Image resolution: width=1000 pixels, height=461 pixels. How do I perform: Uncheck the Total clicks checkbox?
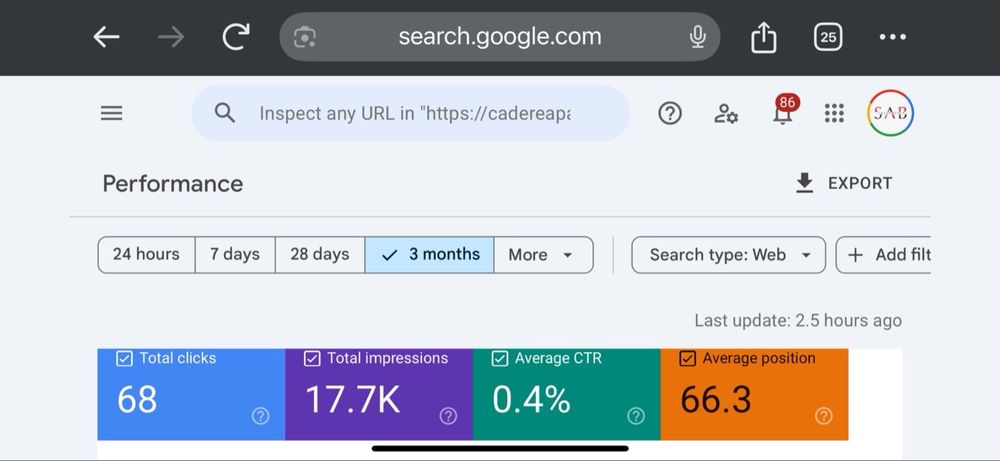click(x=125, y=359)
